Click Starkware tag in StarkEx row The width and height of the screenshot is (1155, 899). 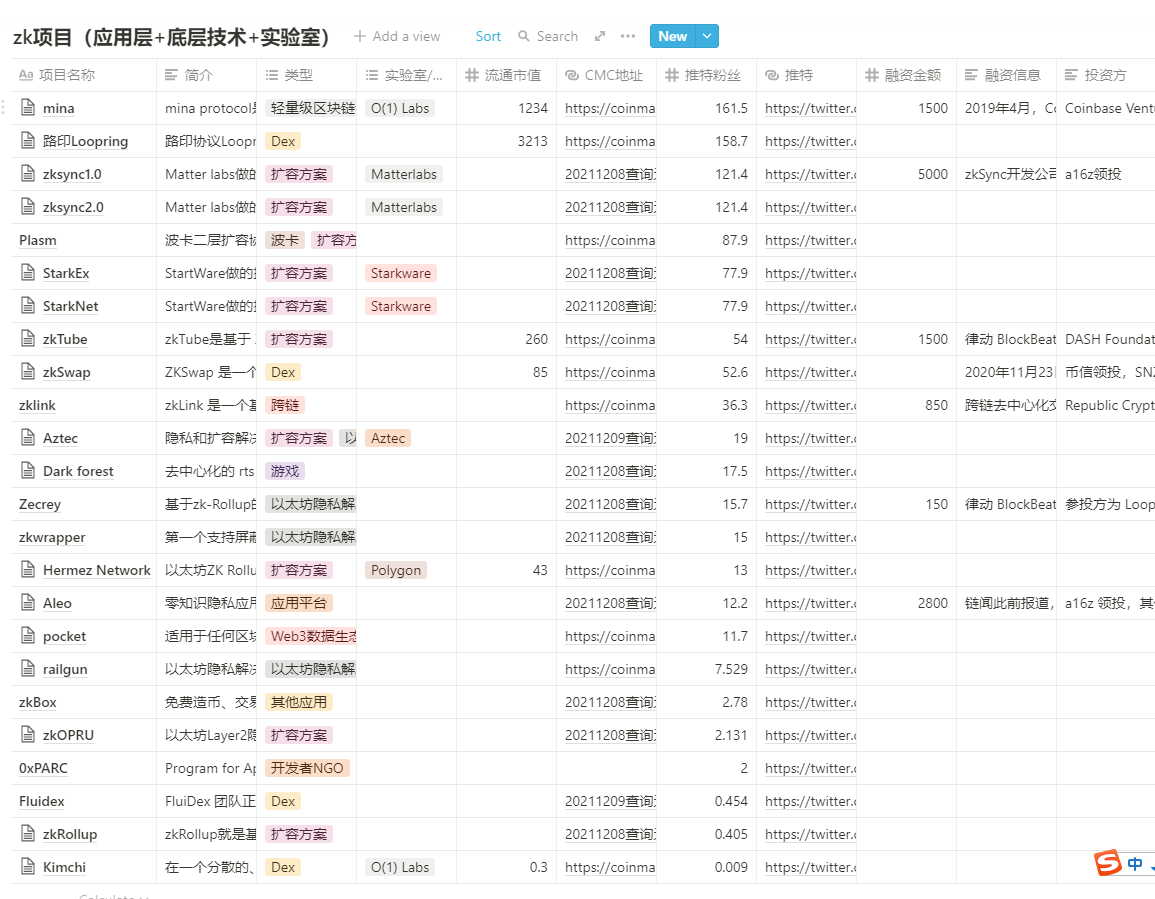click(x=401, y=273)
